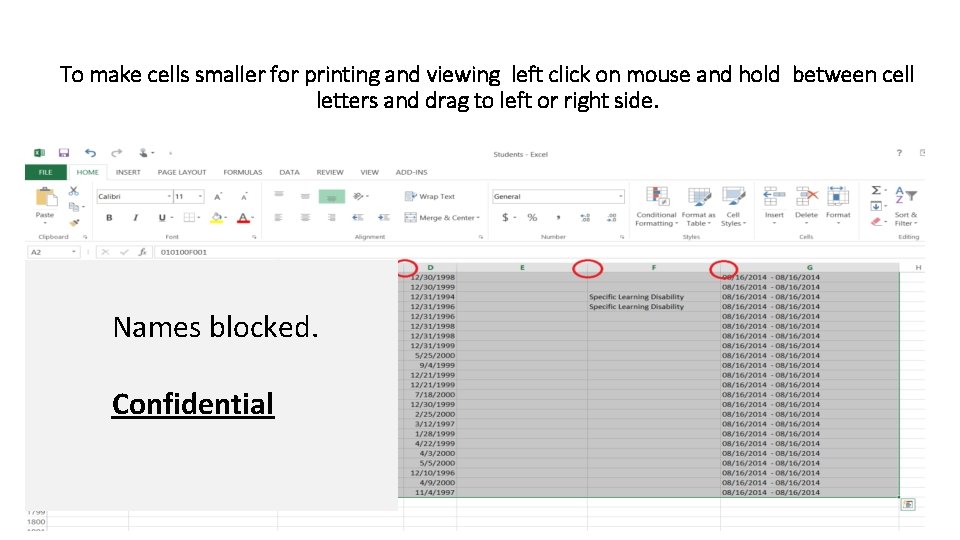Image resolution: width=960 pixels, height=540 pixels.
Task: Click the Save icon in quick access toolbar
Action: point(64,152)
